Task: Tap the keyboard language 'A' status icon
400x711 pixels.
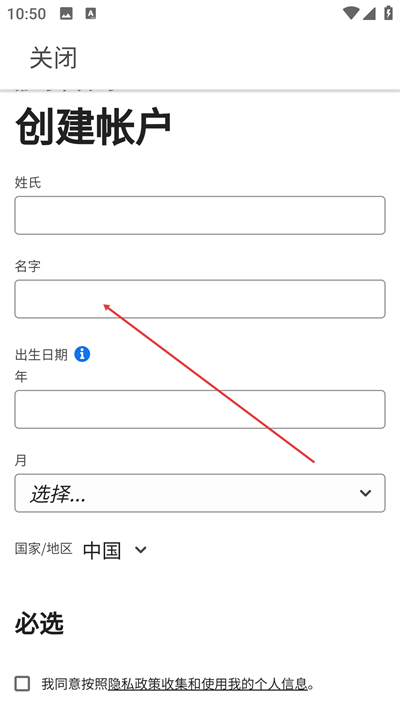Action: [x=91, y=14]
